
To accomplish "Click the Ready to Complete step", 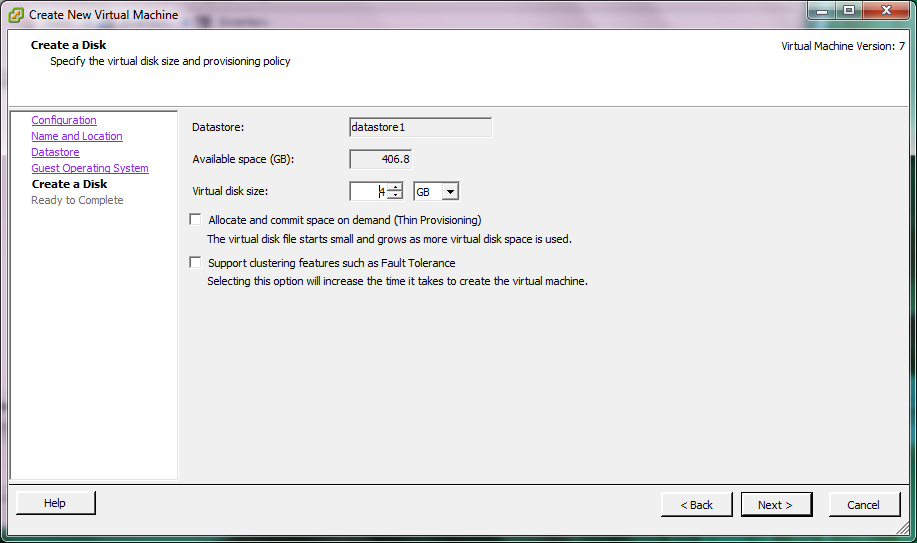I will (77, 200).
